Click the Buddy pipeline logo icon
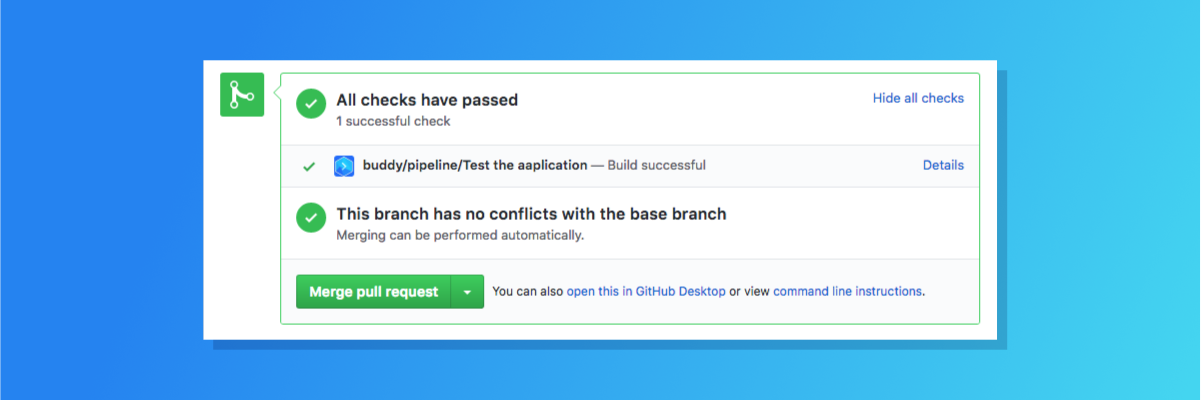Viewport: 1201px width, 400px height. point(344,166)
